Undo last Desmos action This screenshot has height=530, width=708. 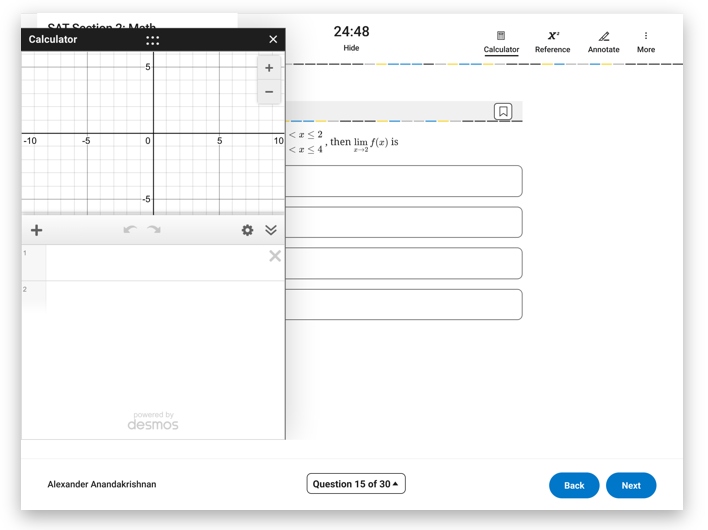click(x=130, y=230)
